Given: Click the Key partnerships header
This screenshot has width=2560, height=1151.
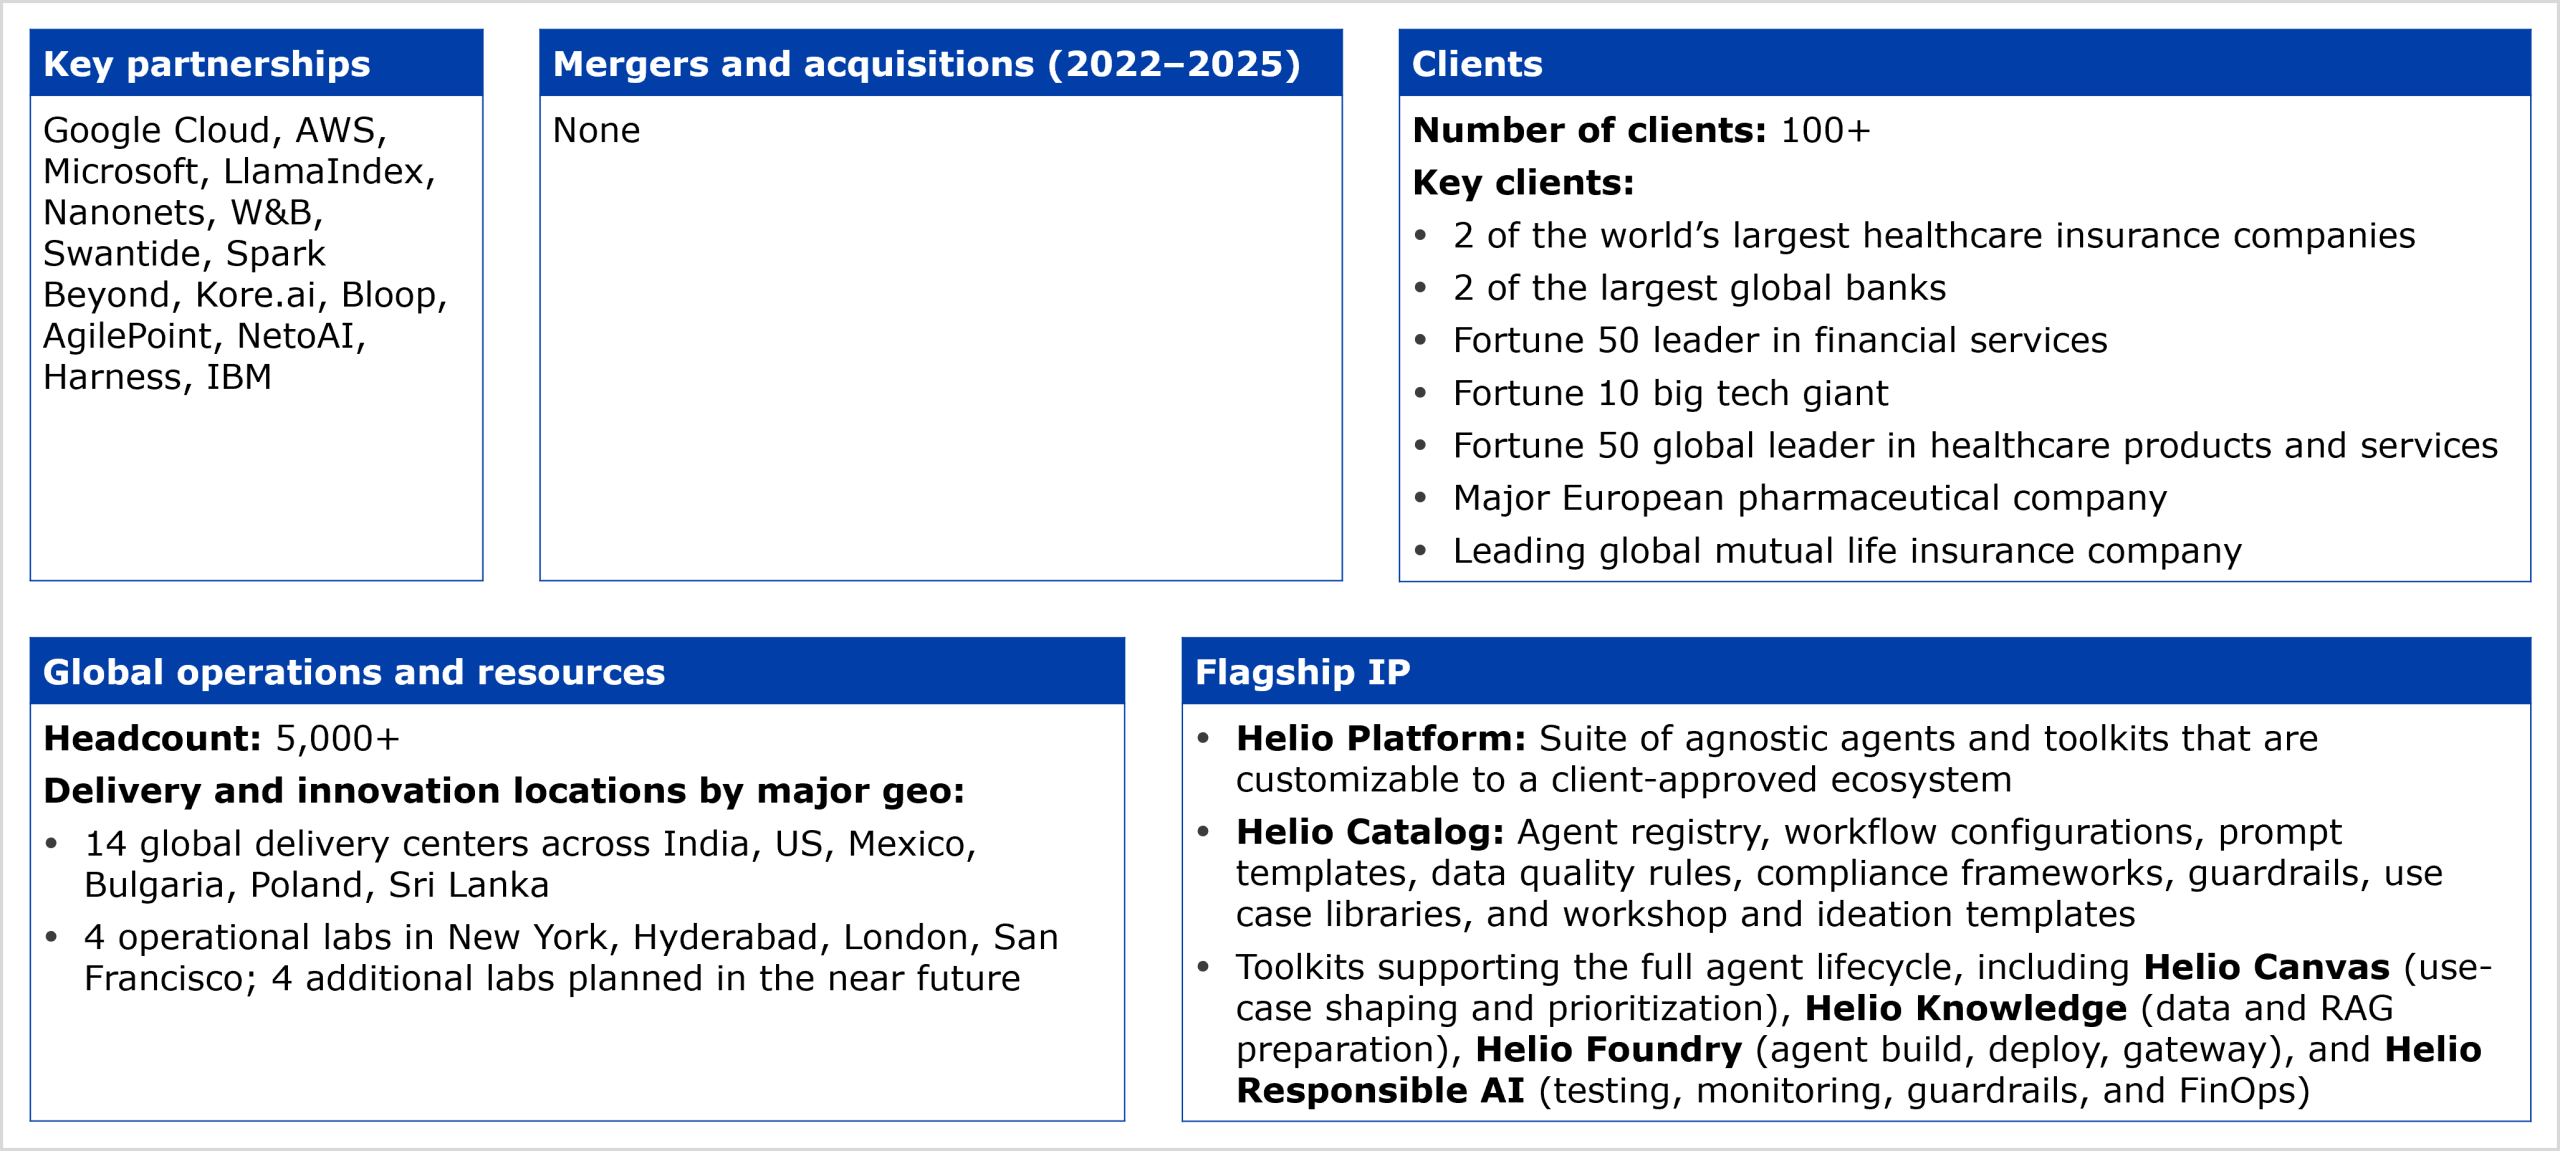Looking at the screenshot, I should pyautogui.click(x=206, y=64).
